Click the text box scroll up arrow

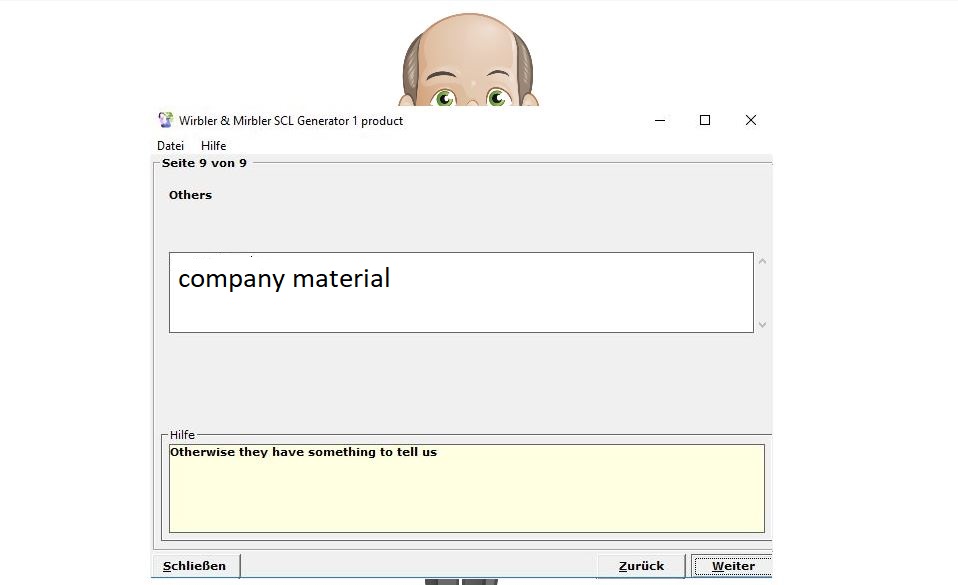pos(762,262)
